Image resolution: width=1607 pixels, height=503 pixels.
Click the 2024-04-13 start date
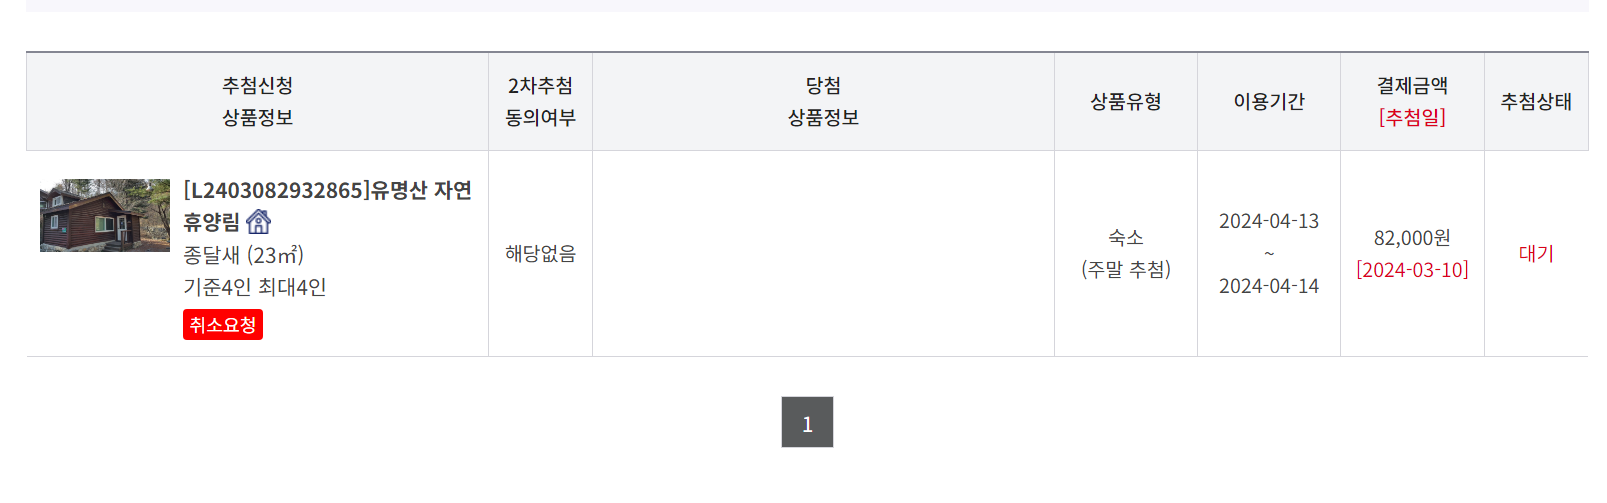click(1269, 221)
